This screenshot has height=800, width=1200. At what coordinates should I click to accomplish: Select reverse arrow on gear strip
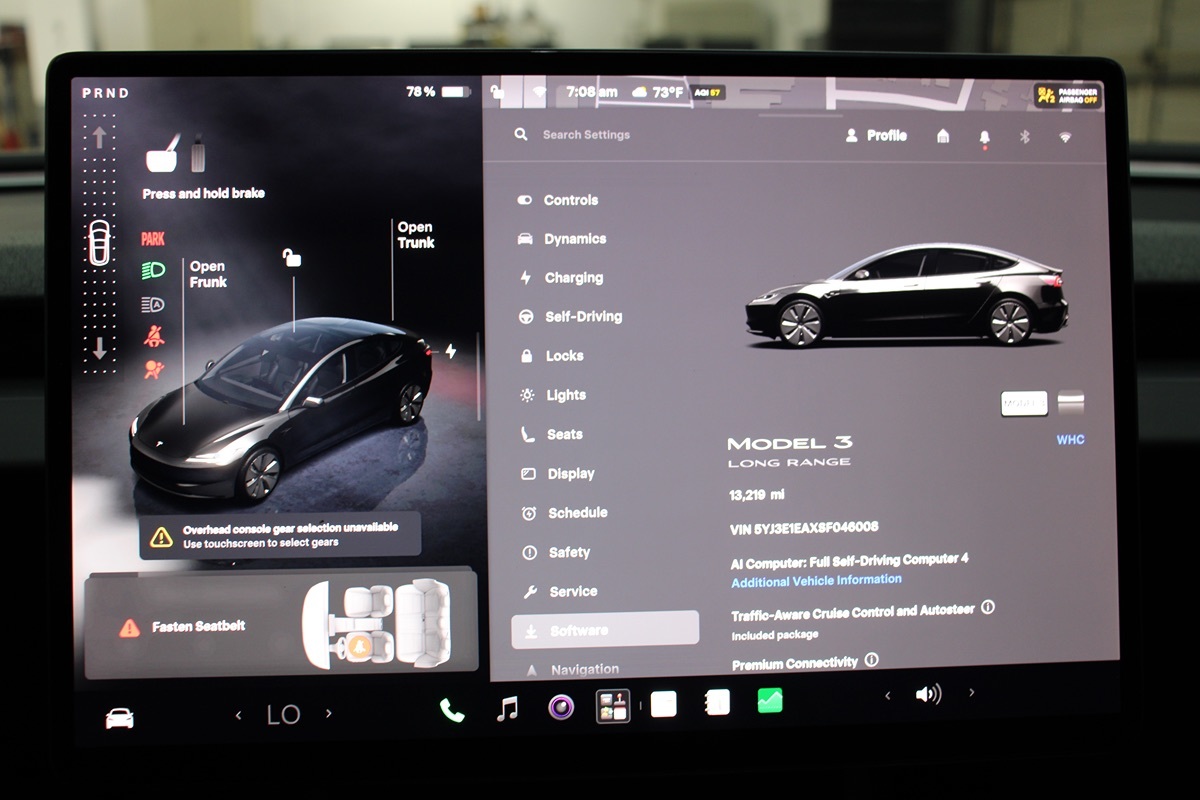tap(99, 349)
